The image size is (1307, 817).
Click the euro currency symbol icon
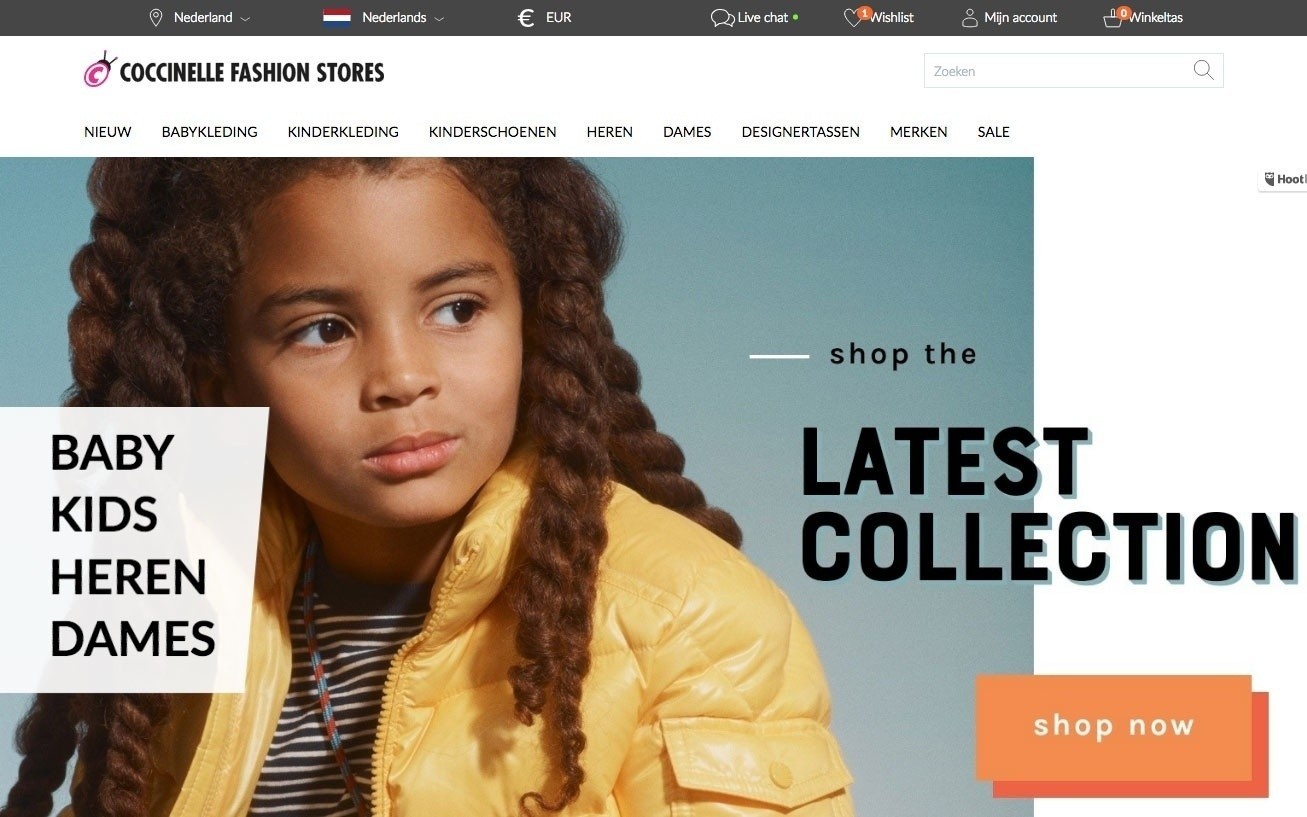pos(526,18)
